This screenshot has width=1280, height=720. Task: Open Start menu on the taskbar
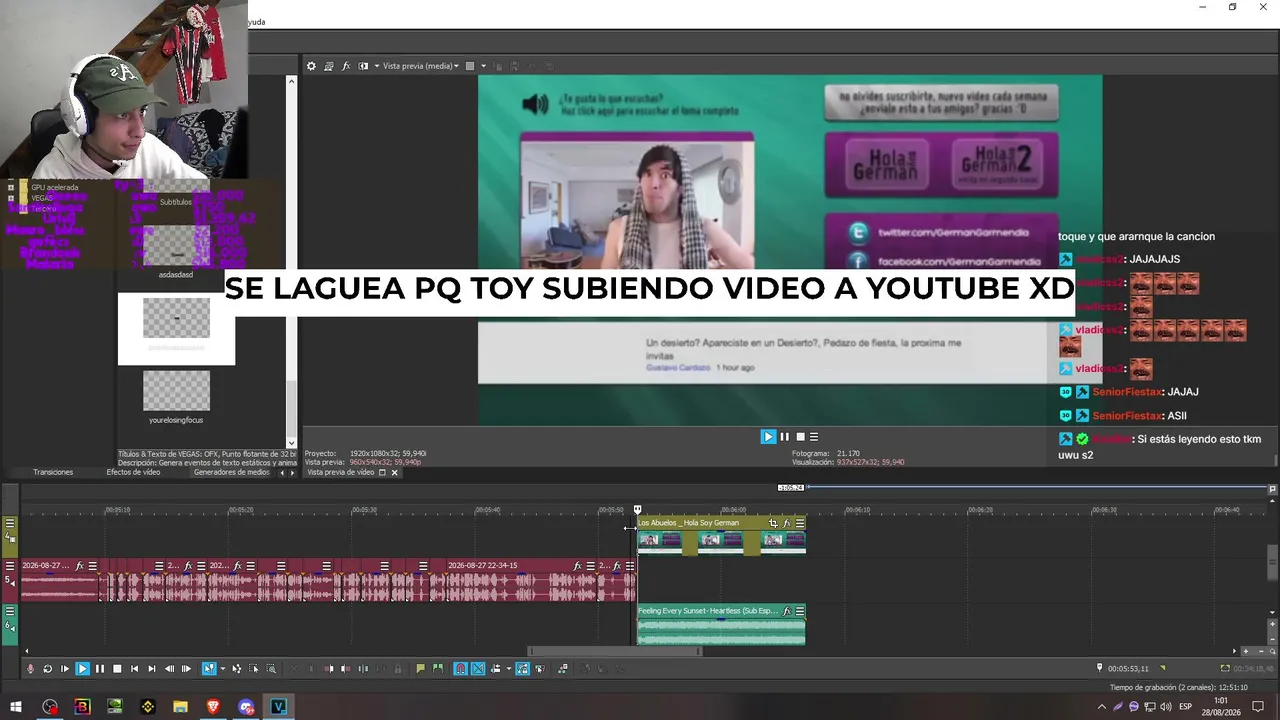(x=16, y=707)
